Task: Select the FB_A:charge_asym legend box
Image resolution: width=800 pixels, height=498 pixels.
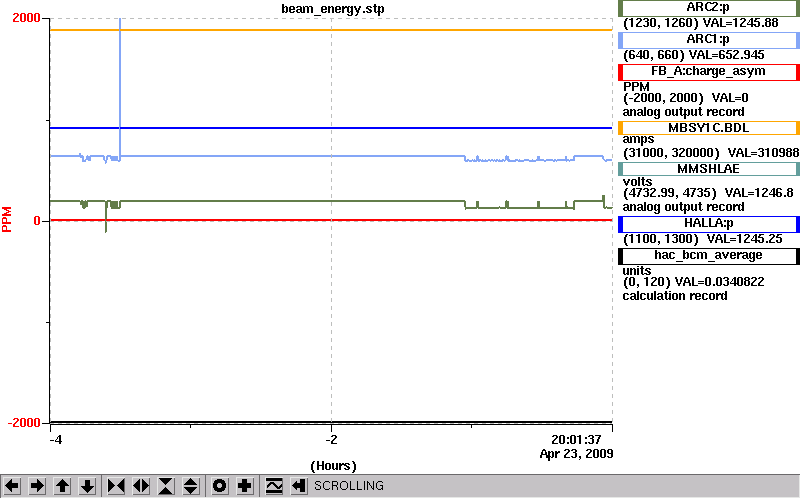Action: click(x=708, y=72)
